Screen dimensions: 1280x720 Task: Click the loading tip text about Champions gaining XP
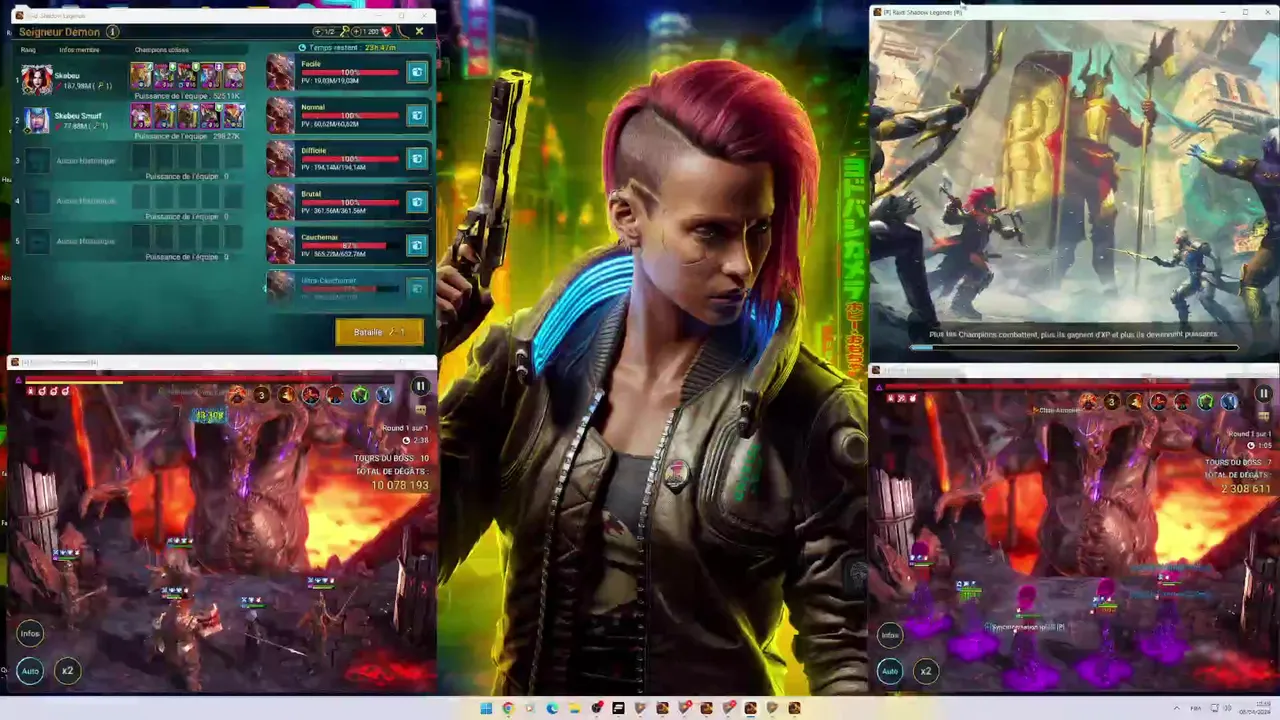click(1073, 334)
